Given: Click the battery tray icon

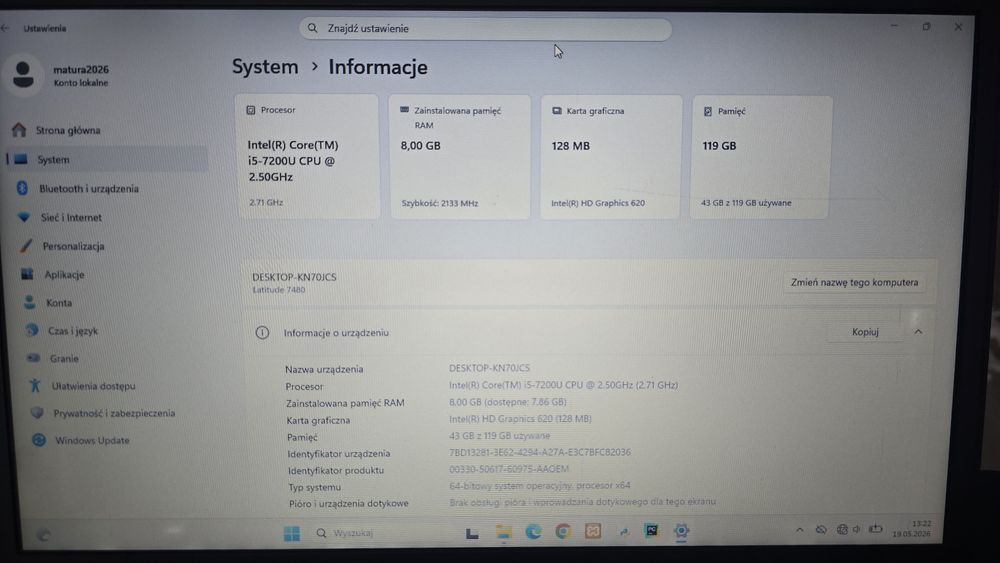Looking at the screenshot, I should [876, 529].
